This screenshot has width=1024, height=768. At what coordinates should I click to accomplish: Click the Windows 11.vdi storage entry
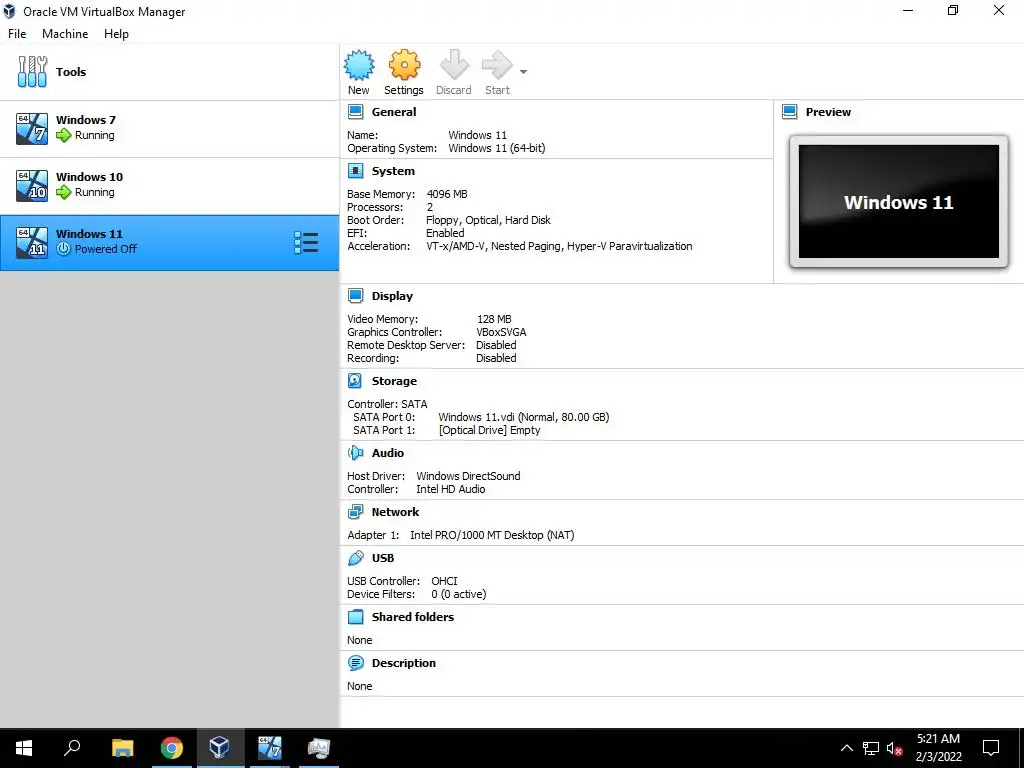524,417
